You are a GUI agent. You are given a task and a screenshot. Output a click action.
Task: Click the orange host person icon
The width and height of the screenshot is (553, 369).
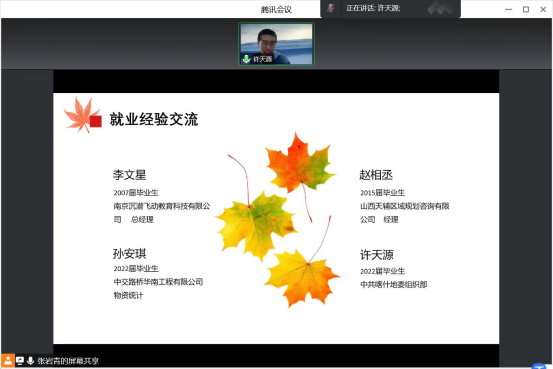click(x=7, y=361)
